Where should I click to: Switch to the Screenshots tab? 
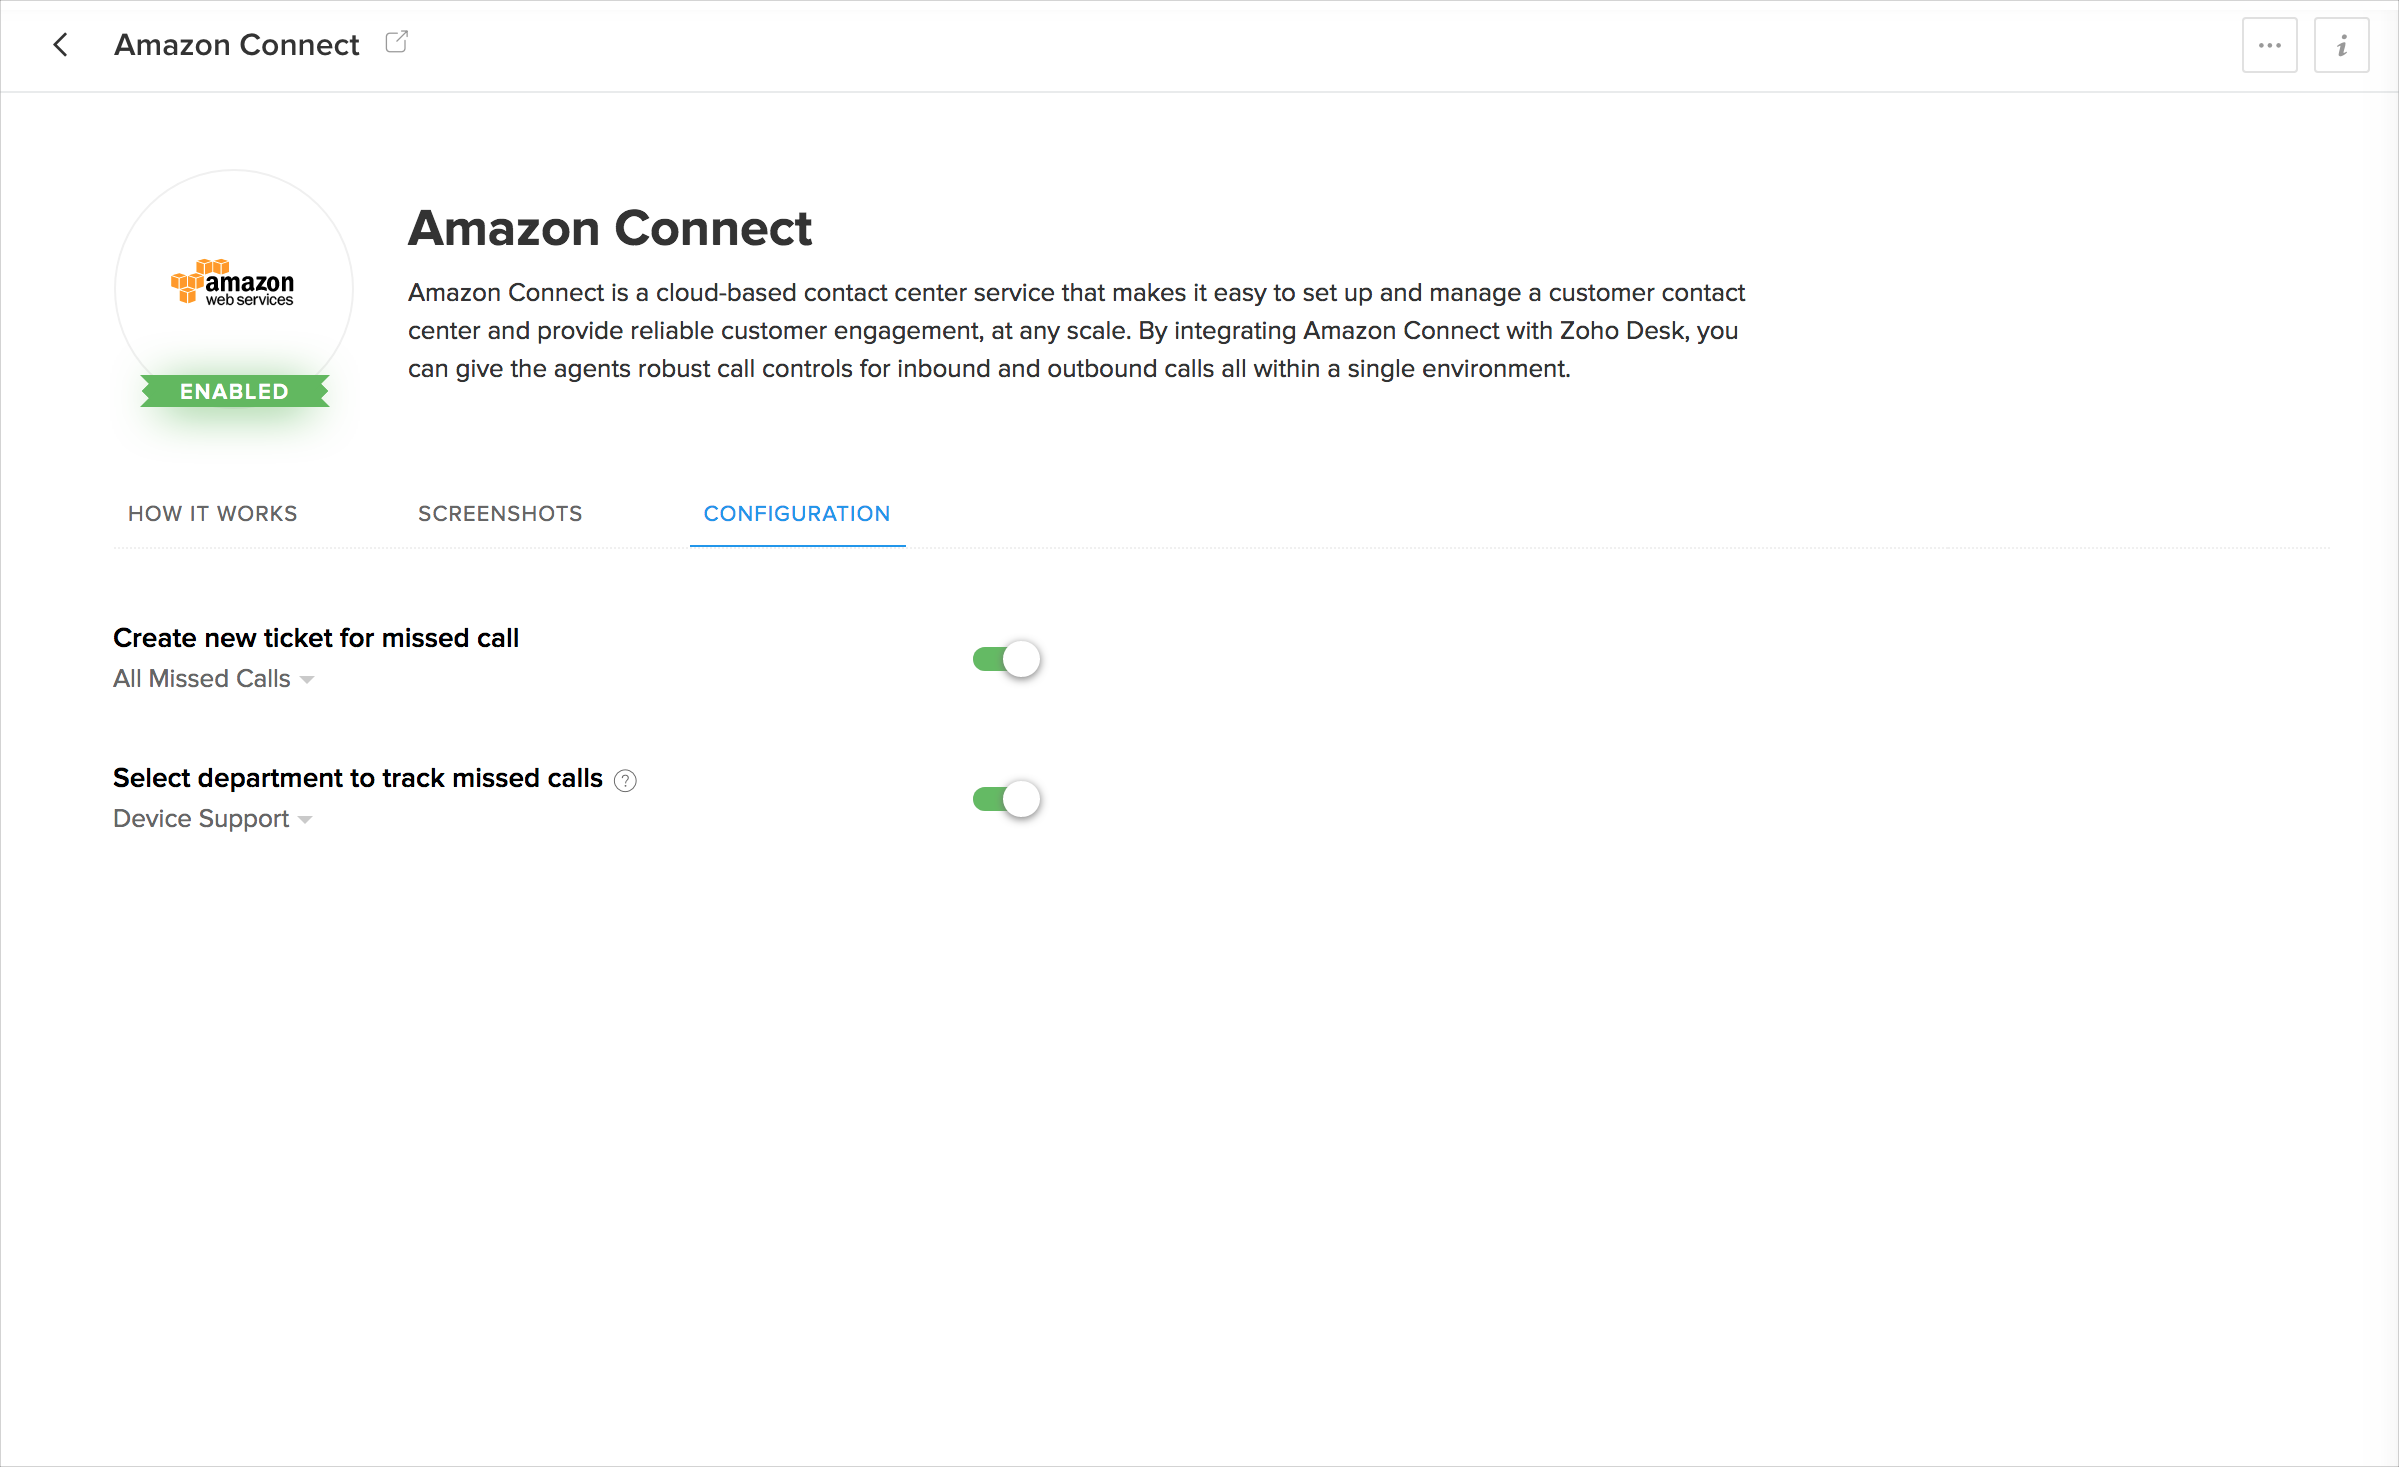(500, 513)
